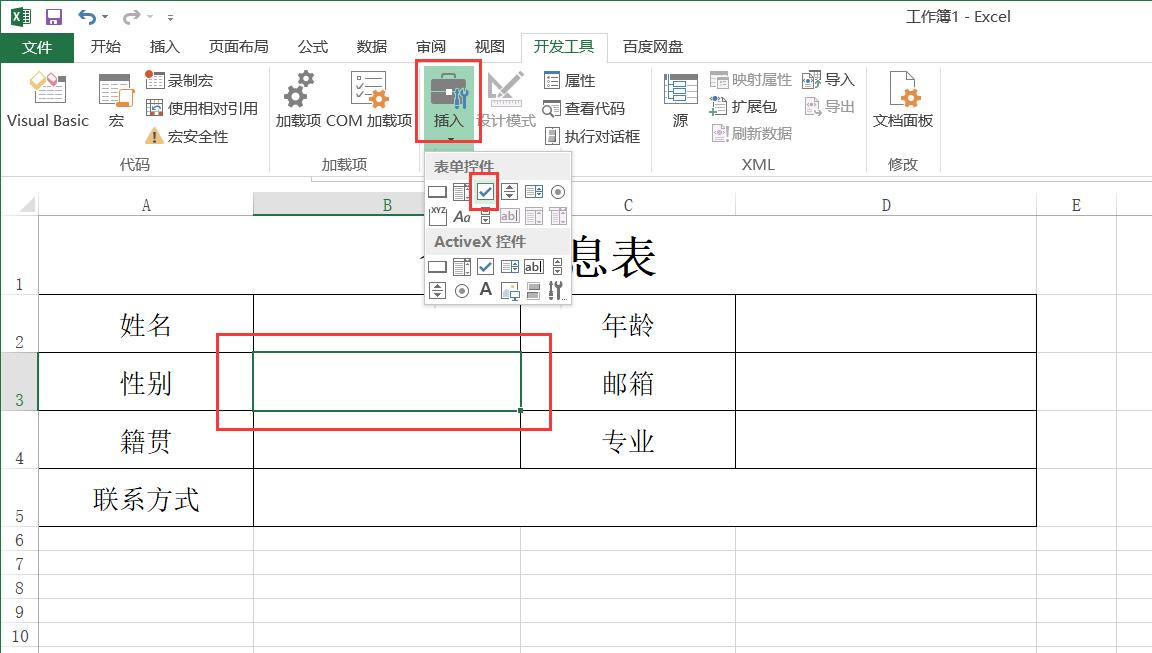1152x653 pixels.
Task: Click 映射属性 map properties
Action: (751, 79)
